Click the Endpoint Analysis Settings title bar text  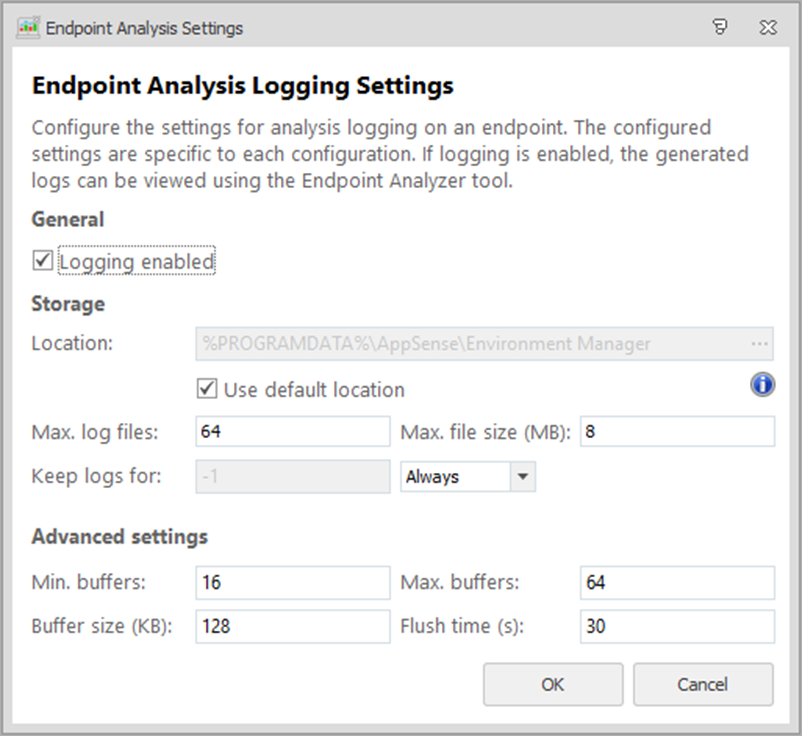coord(144,28)
